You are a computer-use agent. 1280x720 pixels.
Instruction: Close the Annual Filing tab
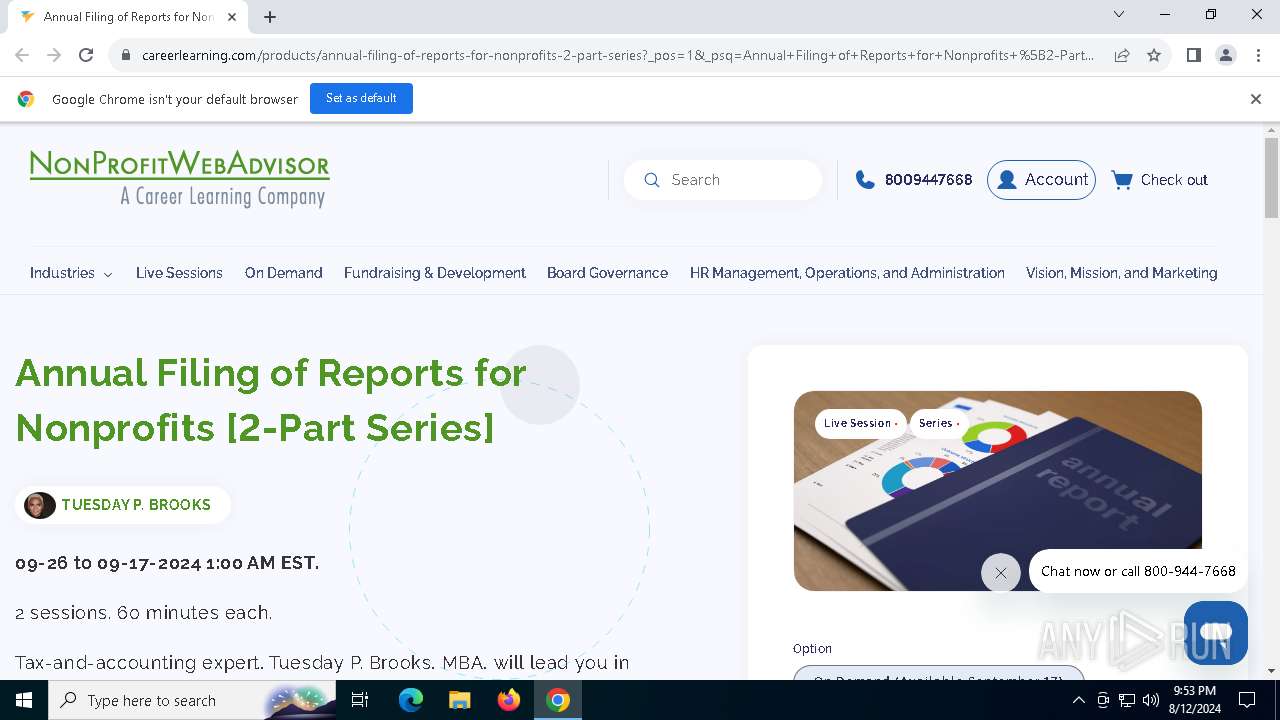232,17
